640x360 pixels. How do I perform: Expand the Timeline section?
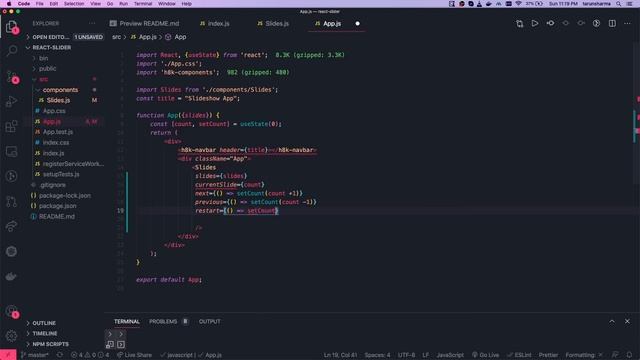pyautogui.click(x=45, y=333)
